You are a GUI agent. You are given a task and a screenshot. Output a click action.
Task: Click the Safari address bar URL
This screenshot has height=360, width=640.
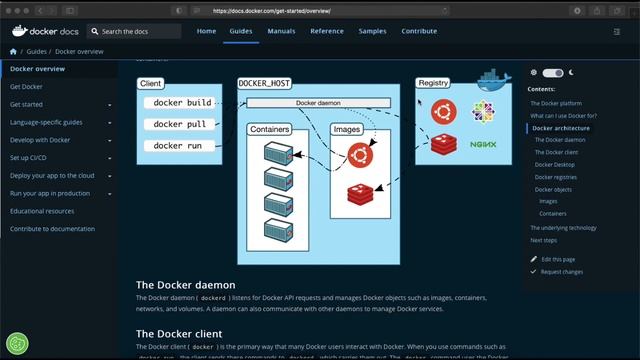tap(271, 11)
